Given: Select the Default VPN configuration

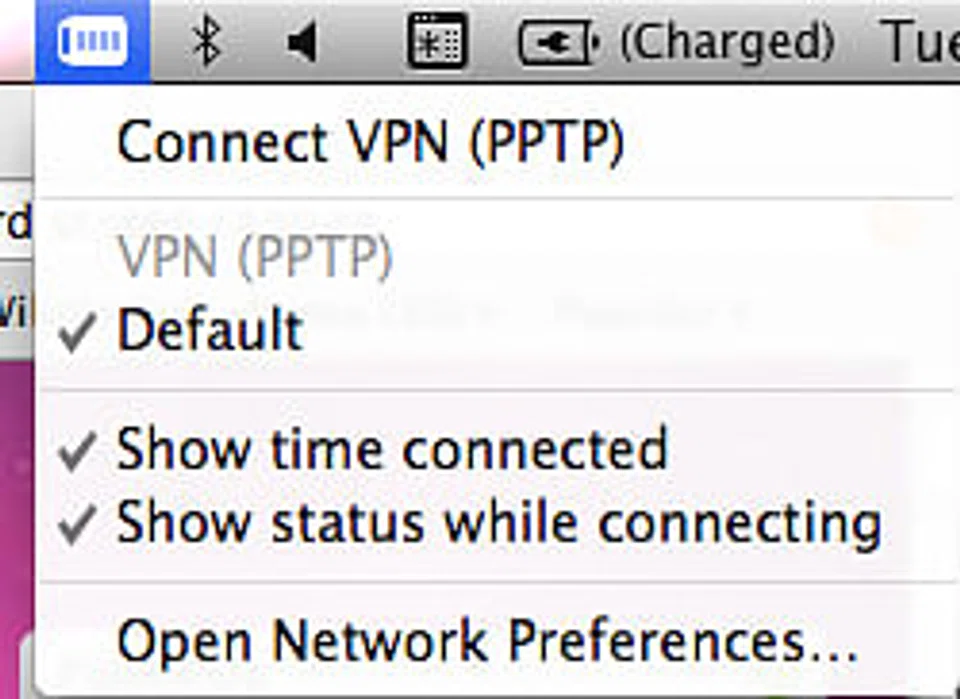Looking at the screenshot, I should pyautogui.click(x=210, y=331).
